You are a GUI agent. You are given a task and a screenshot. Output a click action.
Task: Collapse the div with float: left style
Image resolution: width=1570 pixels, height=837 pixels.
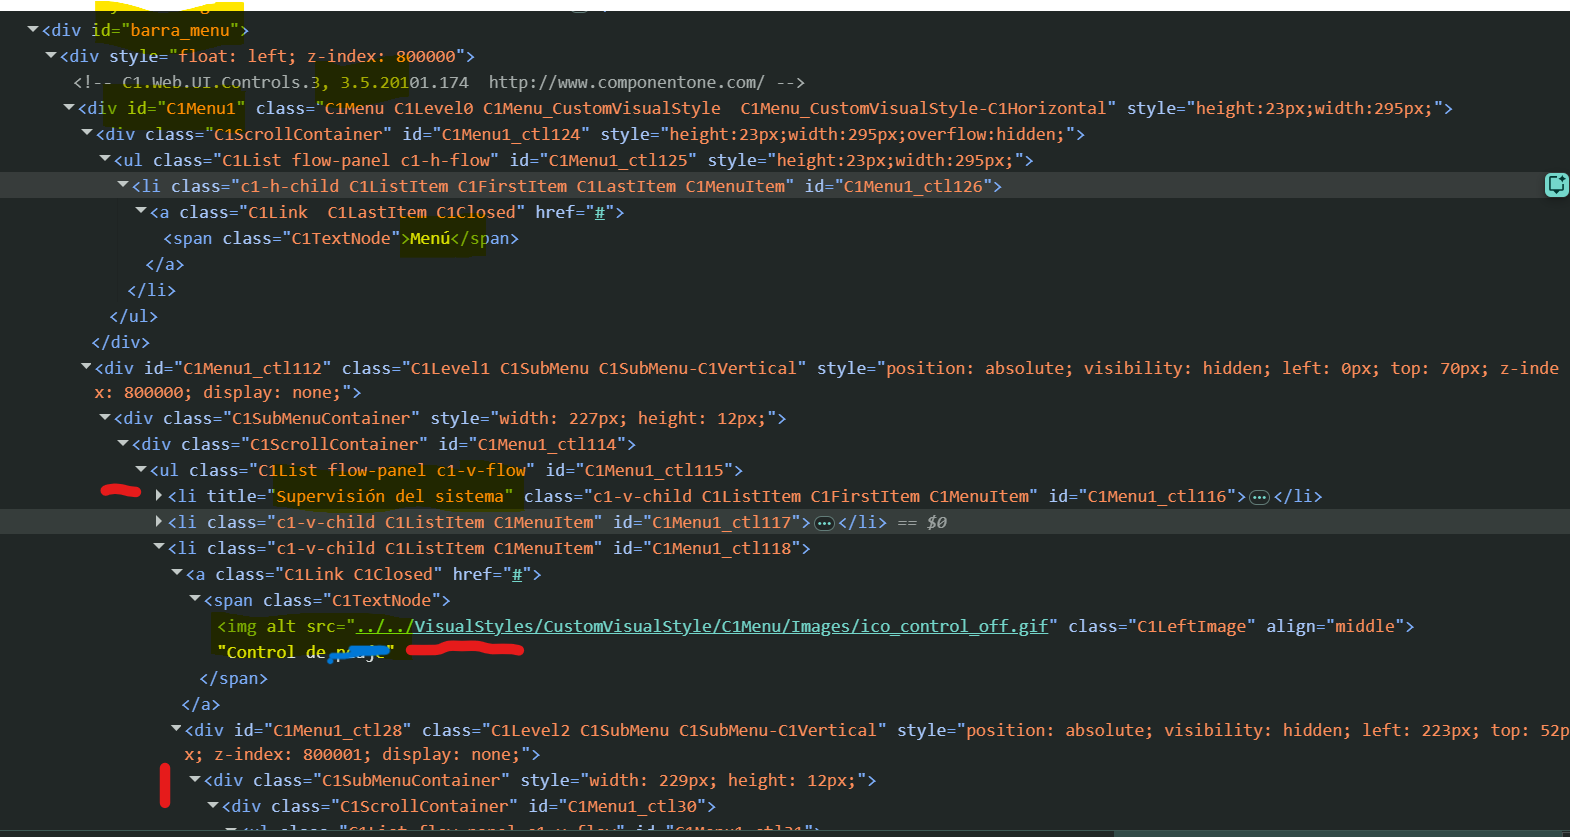coord(51,56)
